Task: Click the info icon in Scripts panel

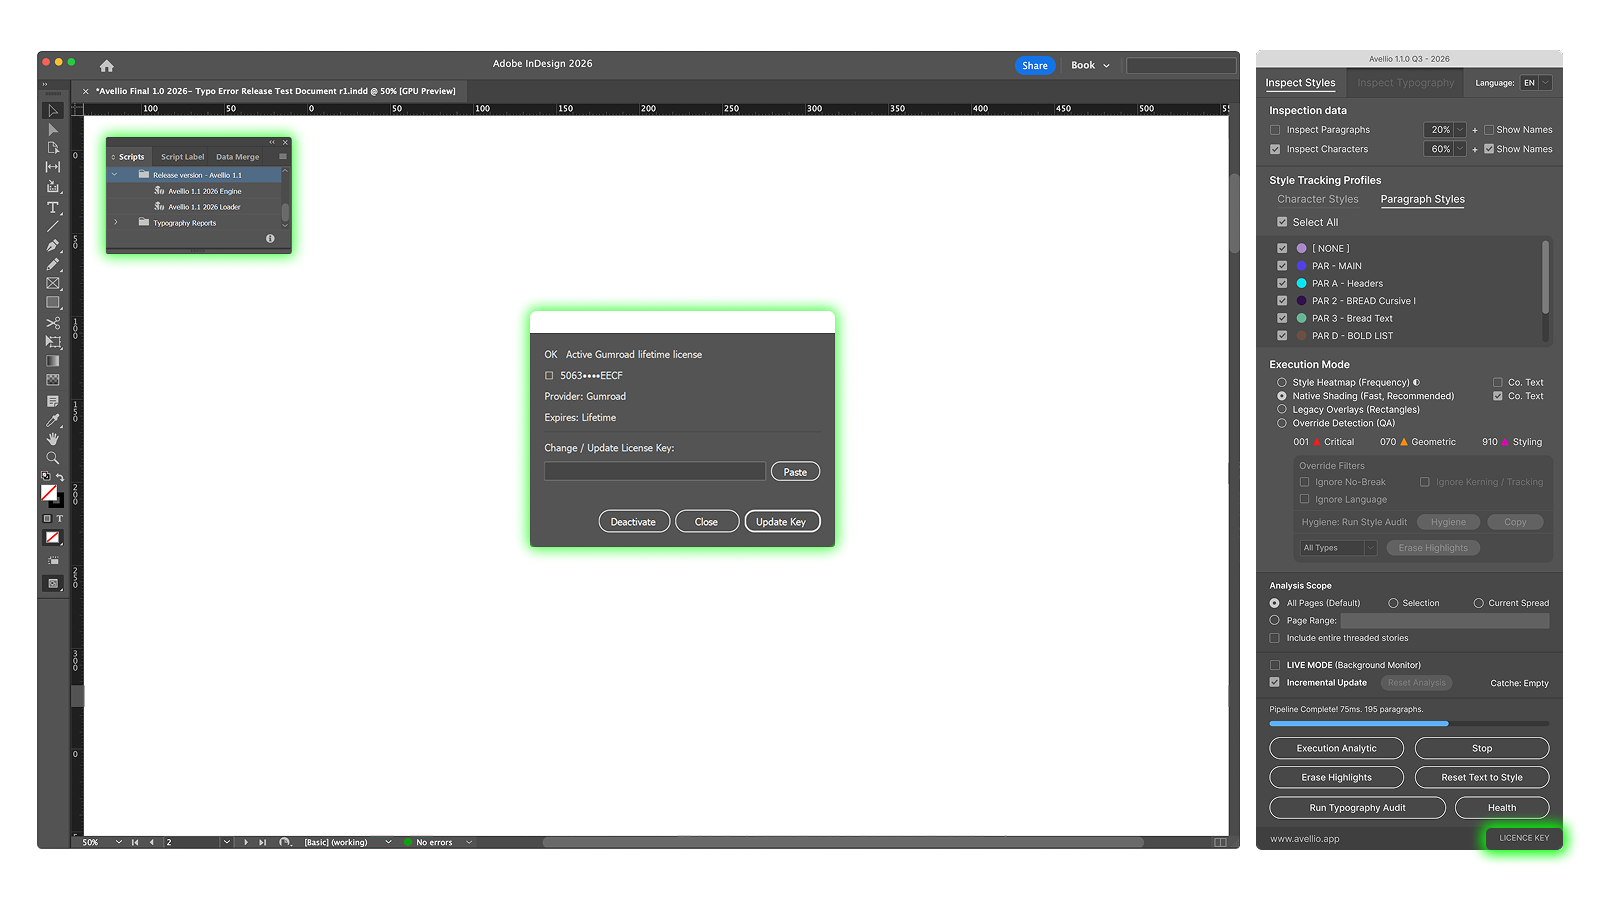Action: coord(270,238)
